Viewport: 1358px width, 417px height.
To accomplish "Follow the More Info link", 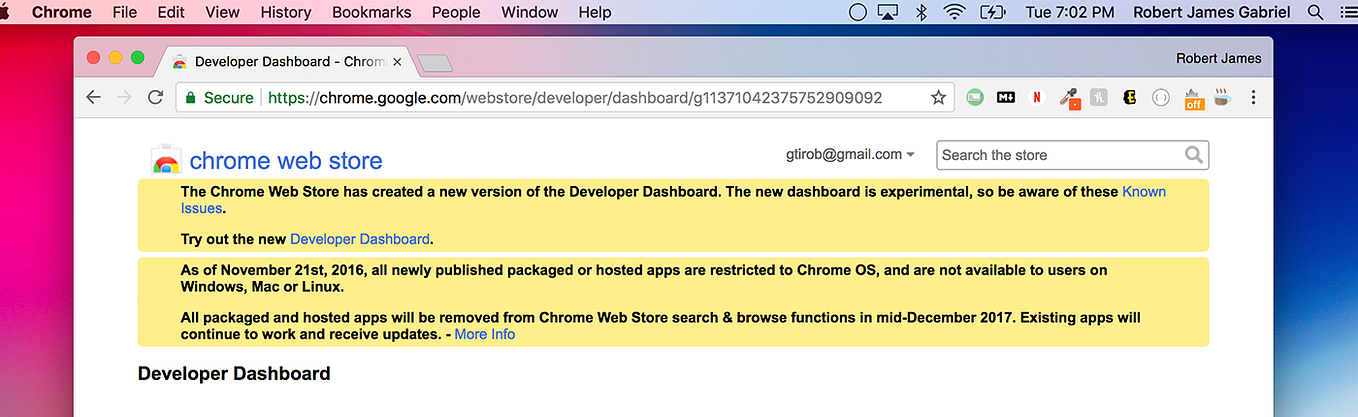I will coord(485,334).
